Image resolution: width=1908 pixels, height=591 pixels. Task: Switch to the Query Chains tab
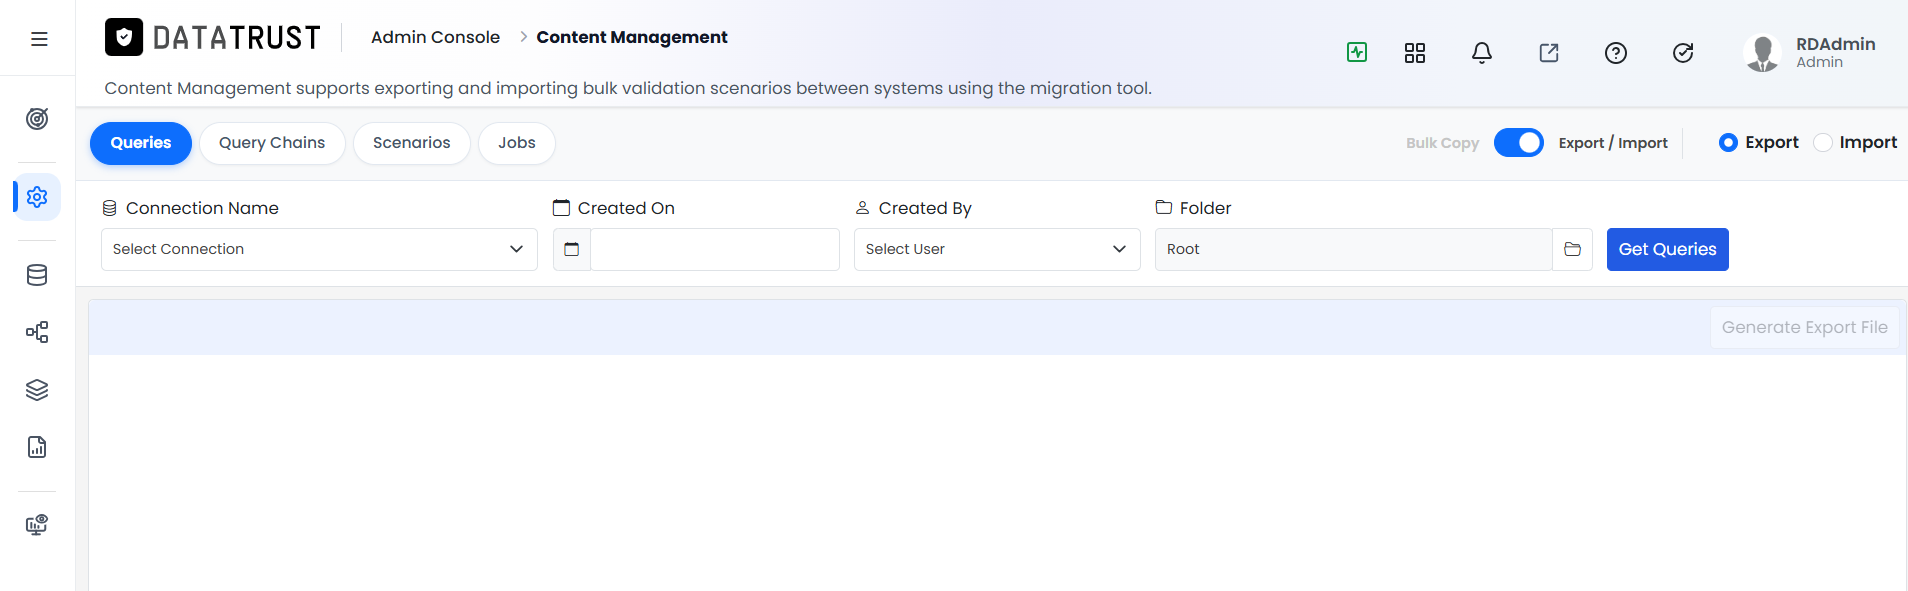272,143
